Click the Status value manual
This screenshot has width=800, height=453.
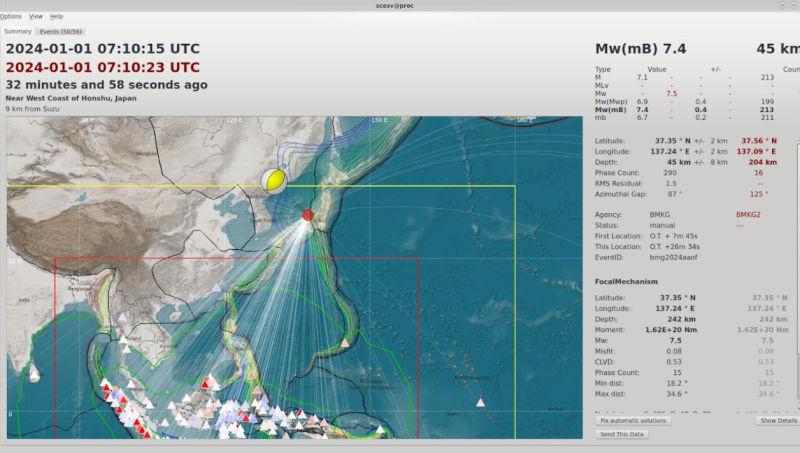tap(662, 225)
